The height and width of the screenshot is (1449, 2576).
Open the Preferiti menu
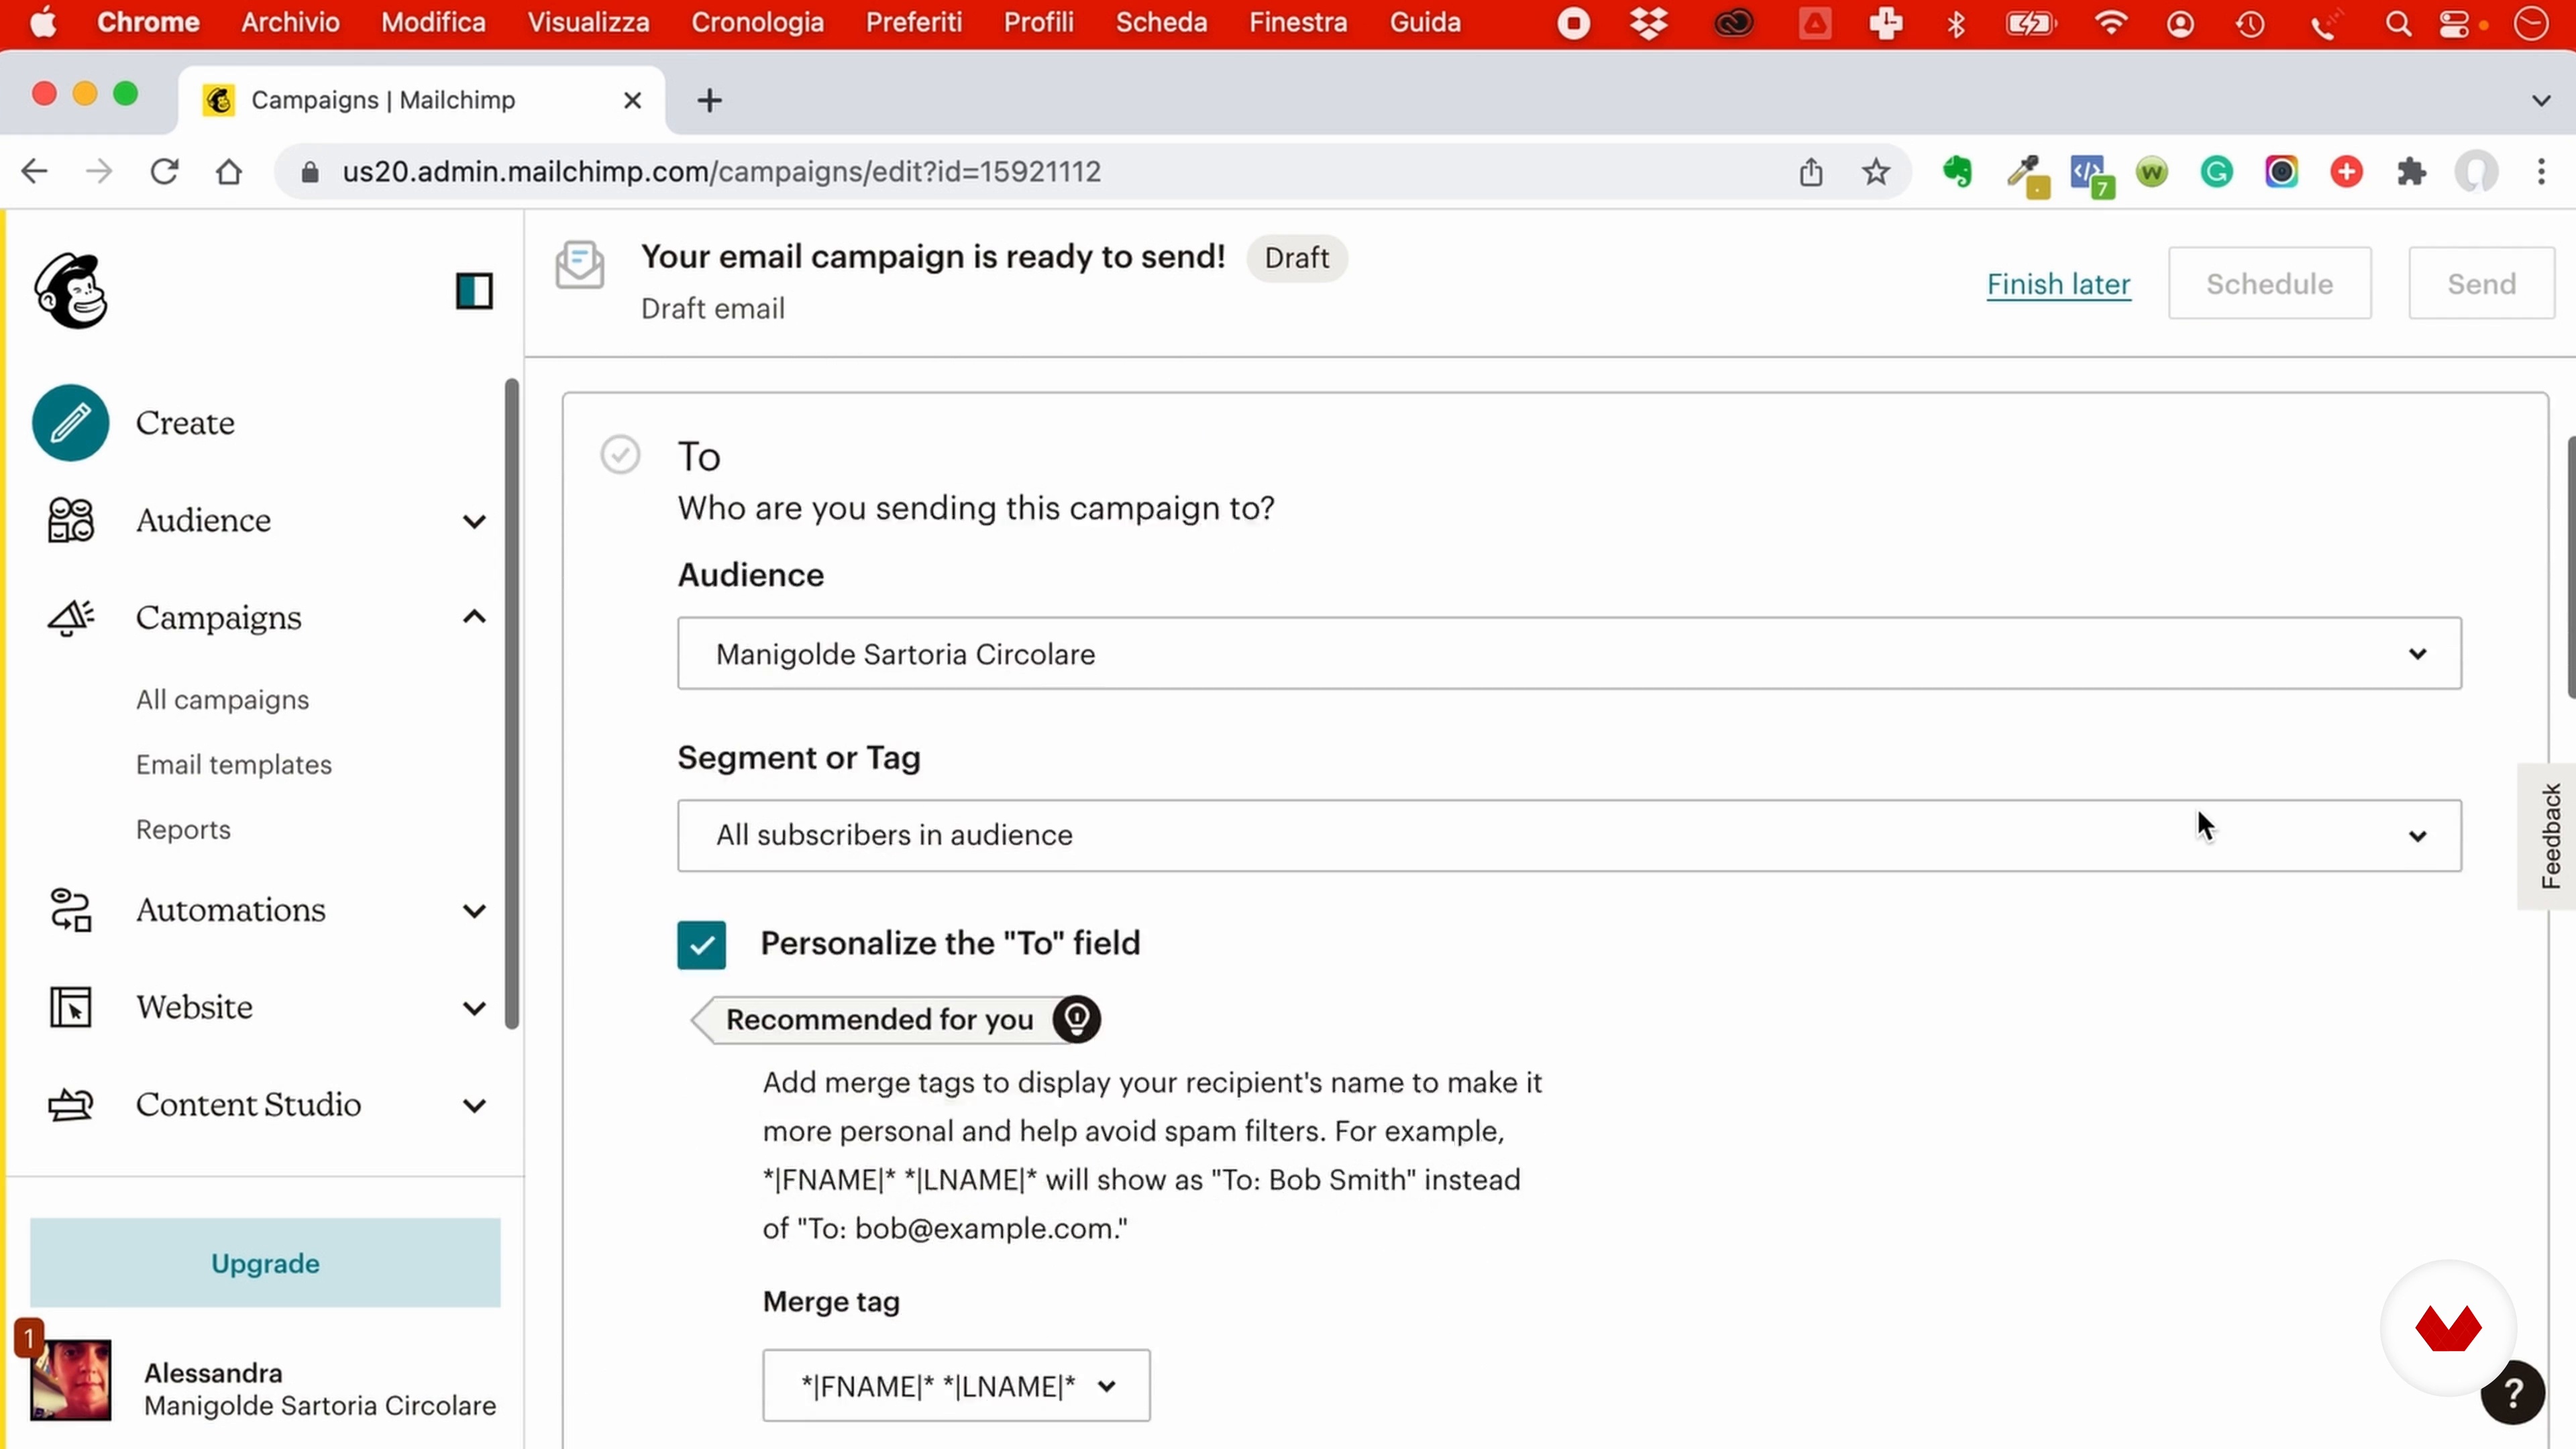913,23
